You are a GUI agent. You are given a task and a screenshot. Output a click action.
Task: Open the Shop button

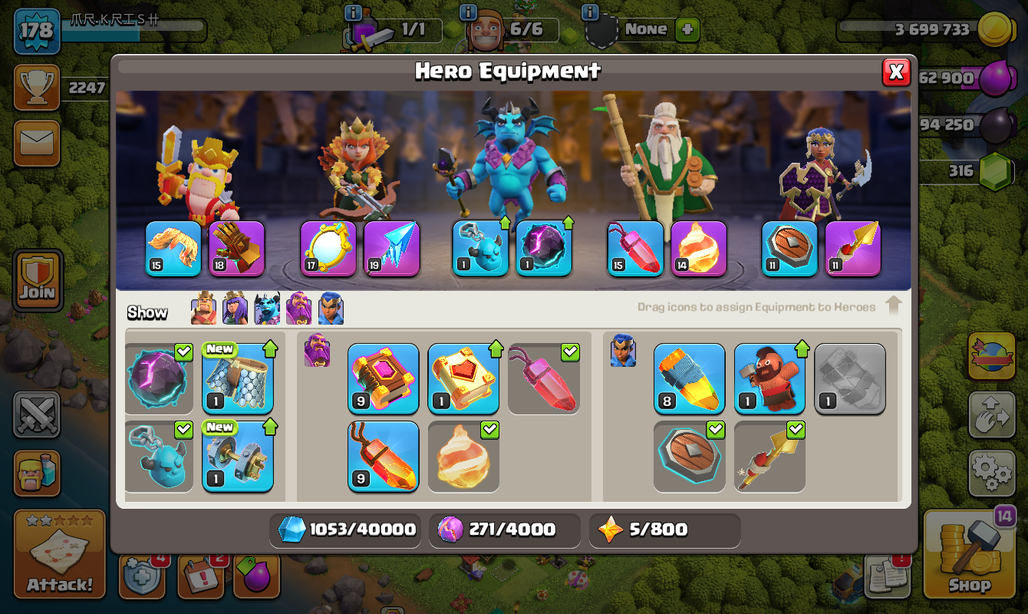(x=969, y=554)
